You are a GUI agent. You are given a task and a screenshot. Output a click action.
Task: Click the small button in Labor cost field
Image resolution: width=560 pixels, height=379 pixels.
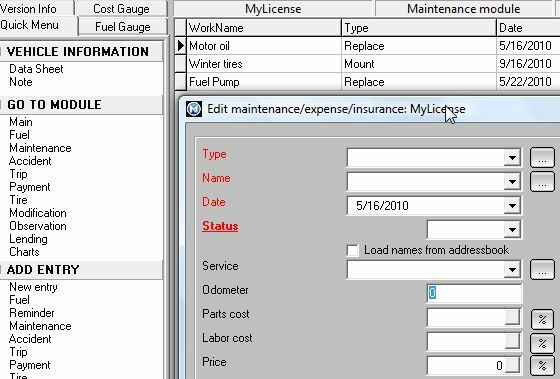(x=512, y=341)
